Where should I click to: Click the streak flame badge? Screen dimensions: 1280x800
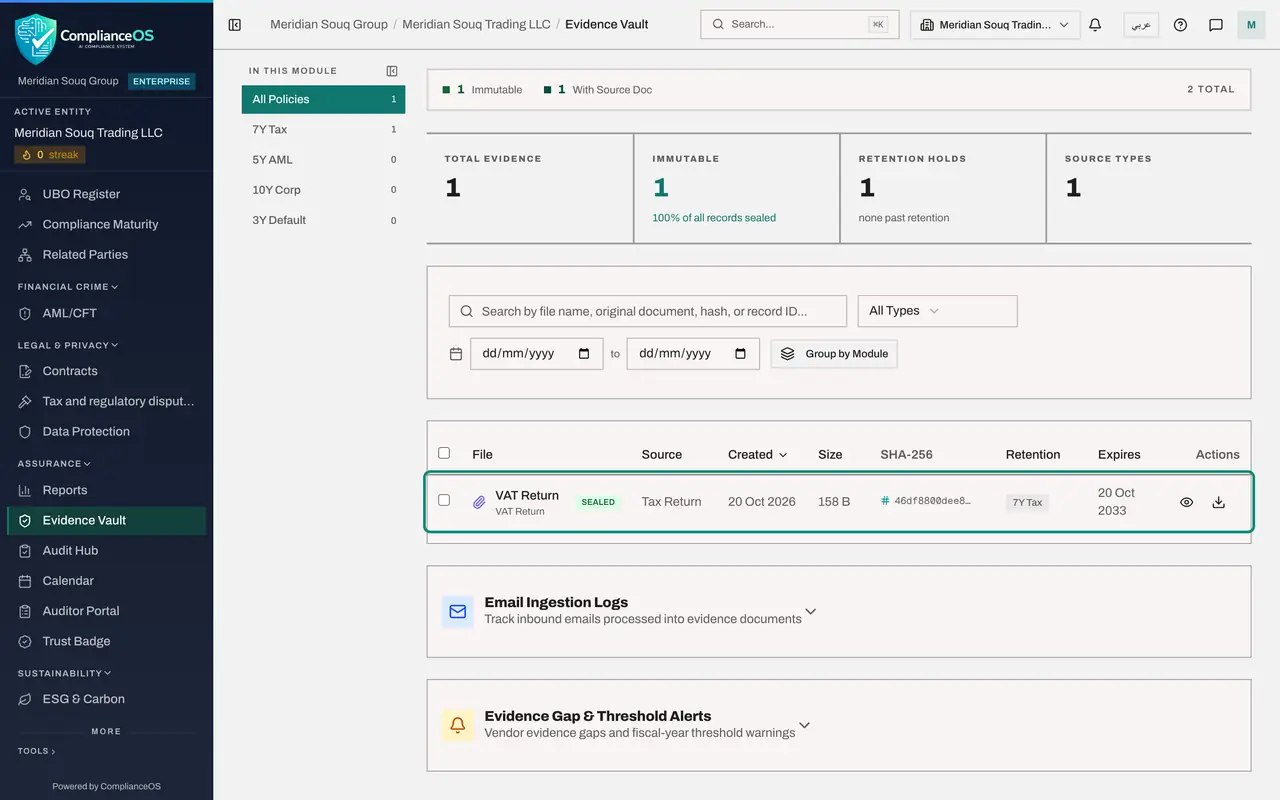tap(50, 155)
